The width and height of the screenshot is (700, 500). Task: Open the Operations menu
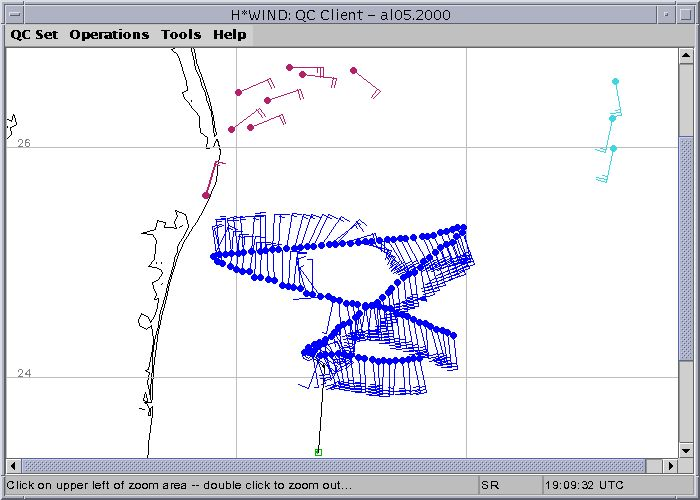pyautogui.click(x=109, y=34)
